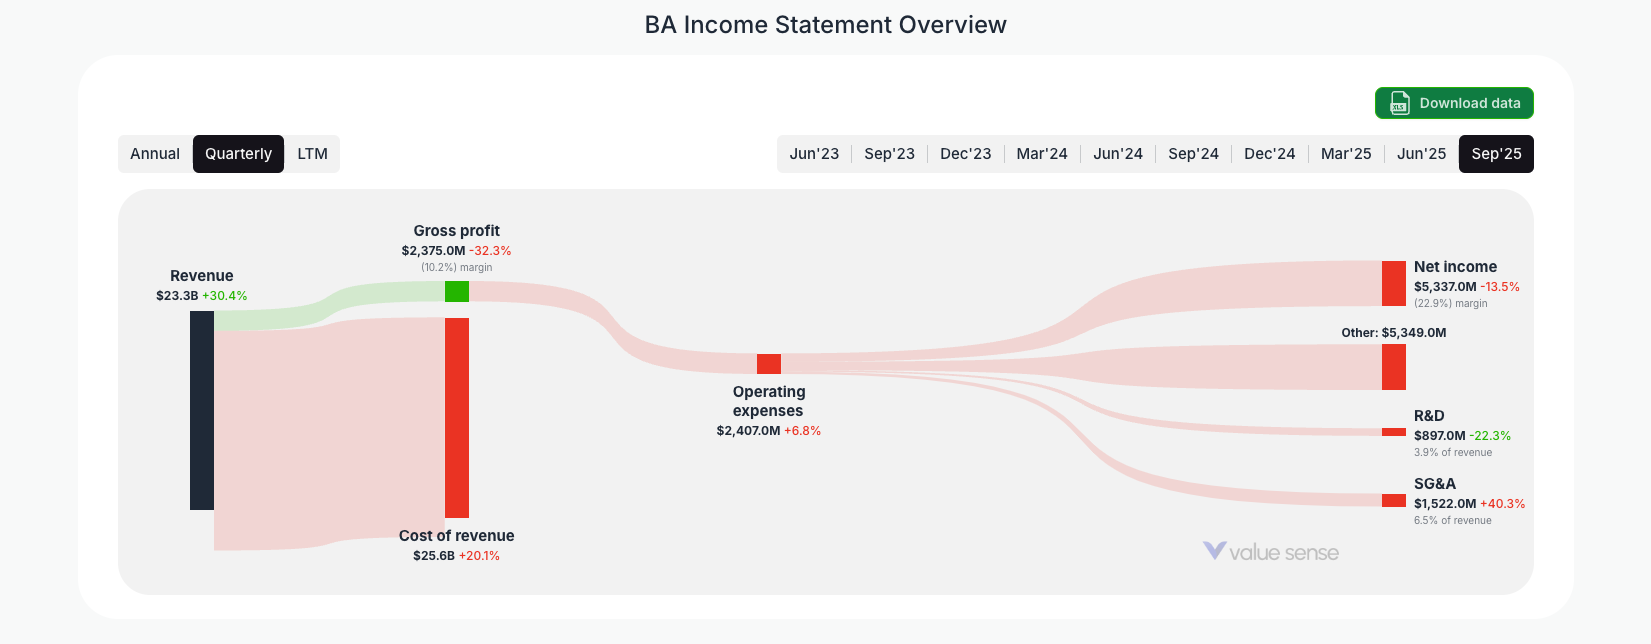Select the Sep'23 quarter
Screen dimensions: 1651x644
[x=890, y=153]
